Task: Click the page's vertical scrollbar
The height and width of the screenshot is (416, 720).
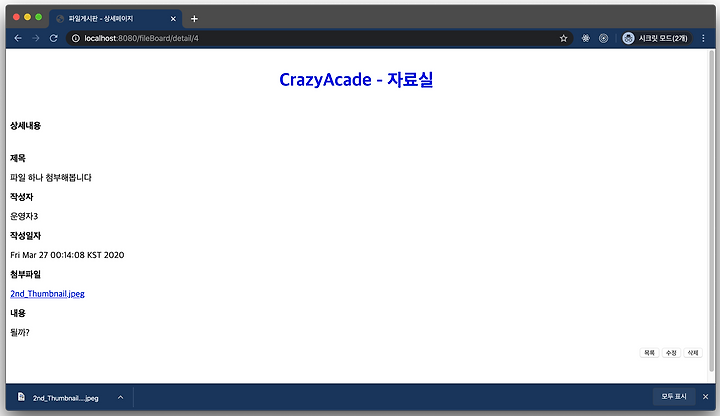Action: [x=712, y=211]
